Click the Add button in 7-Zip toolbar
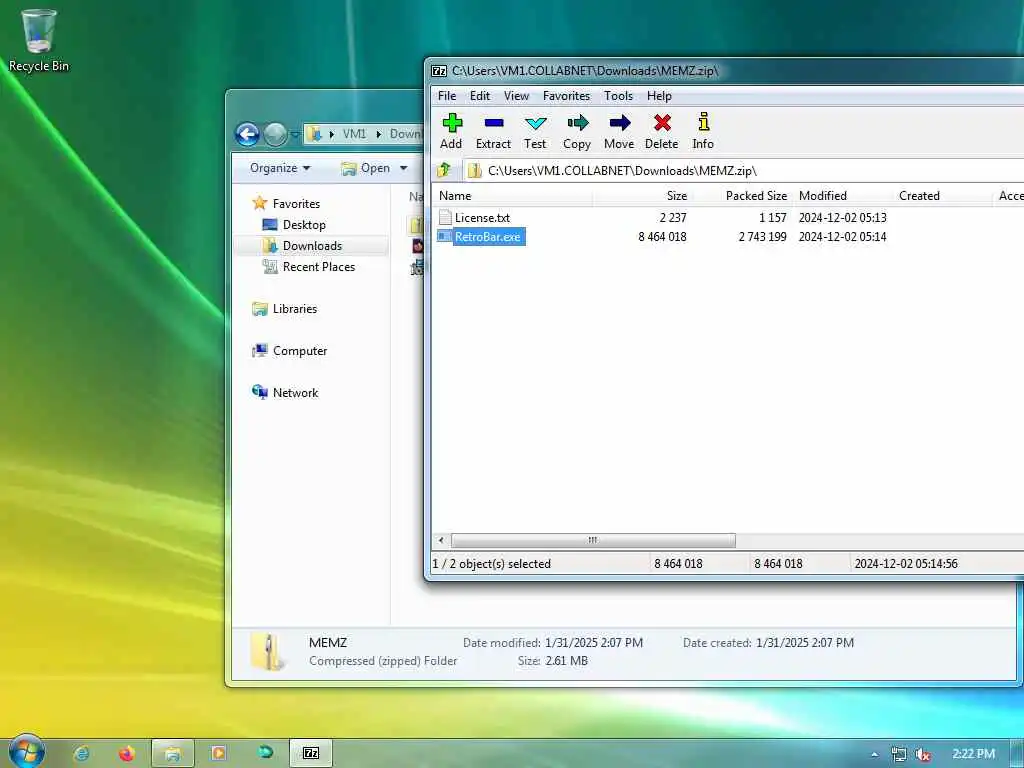Viewport: 1024px width, 768px height. [x=451, y=131]
